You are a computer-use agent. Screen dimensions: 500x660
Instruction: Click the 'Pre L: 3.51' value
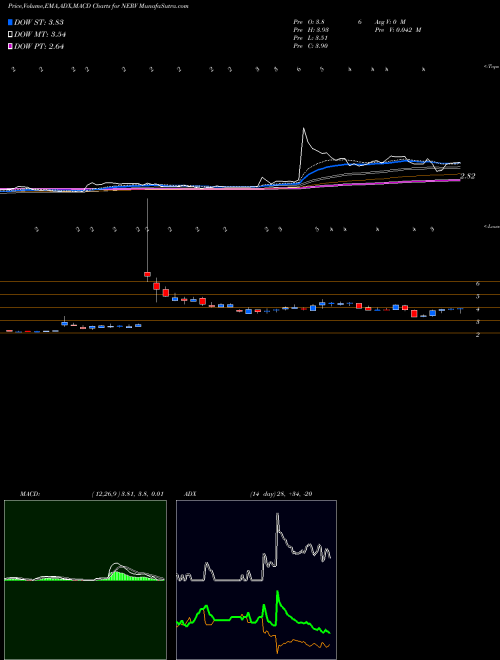pos(311,38)
